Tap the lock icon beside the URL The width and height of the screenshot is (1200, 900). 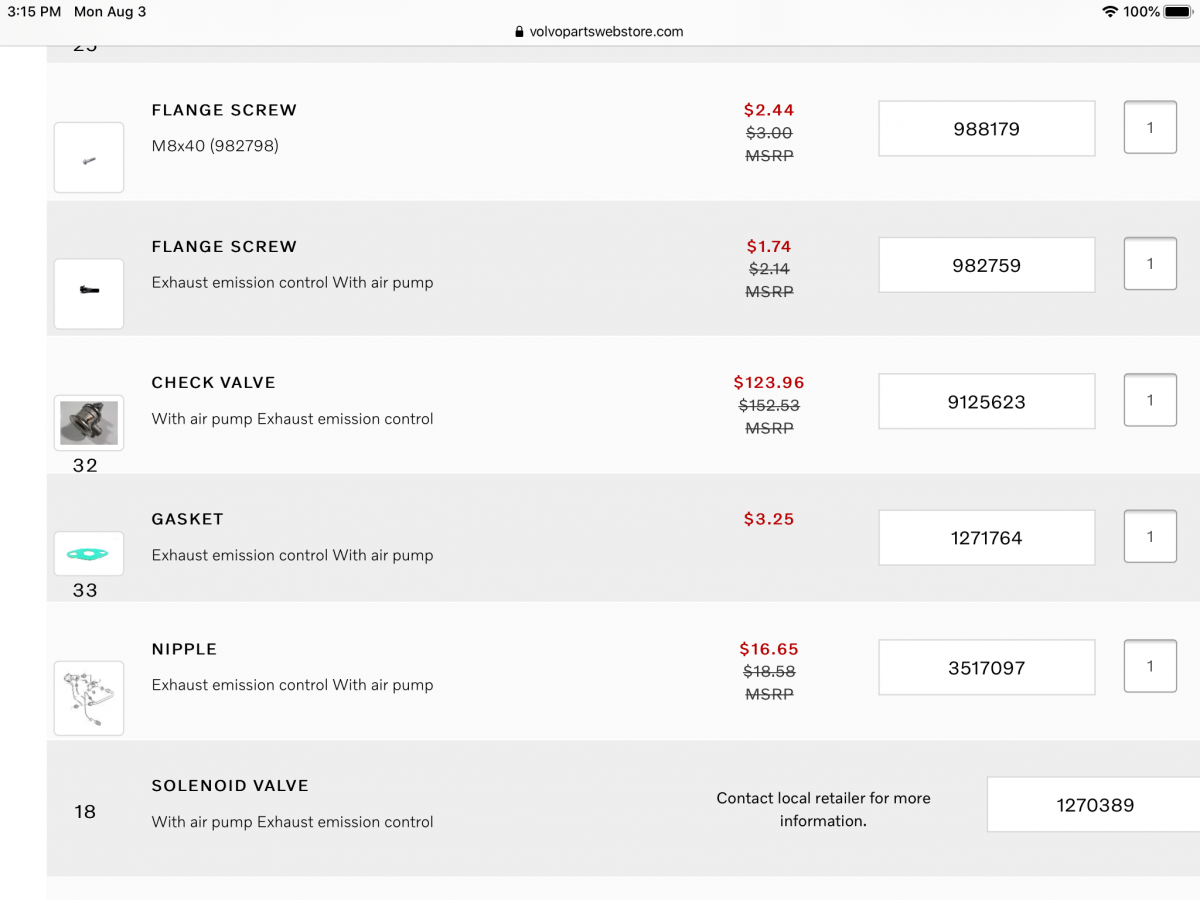pyautogui.click(x=519, y=32)
